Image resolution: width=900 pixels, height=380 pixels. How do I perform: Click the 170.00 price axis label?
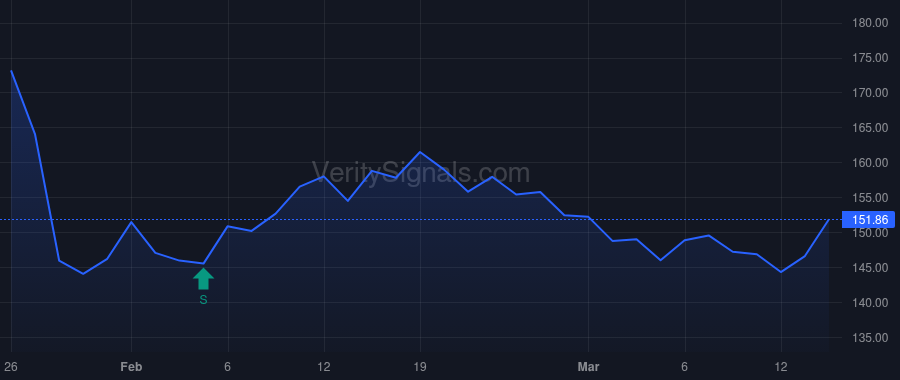coord(870,93)
